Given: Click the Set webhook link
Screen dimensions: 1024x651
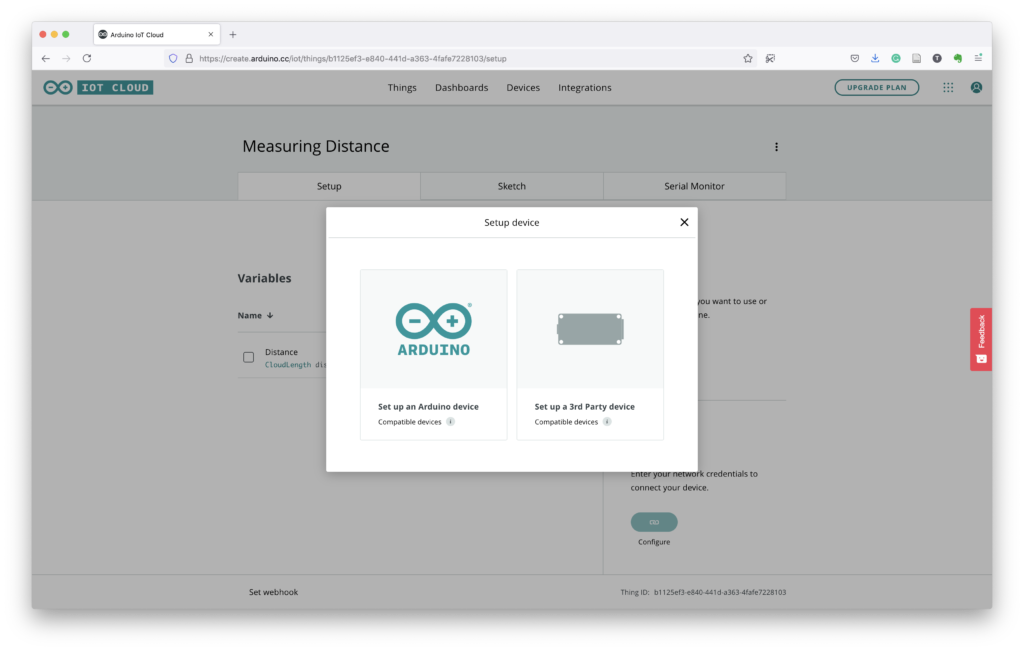Looking at the screenshot, I should point(273,592).
